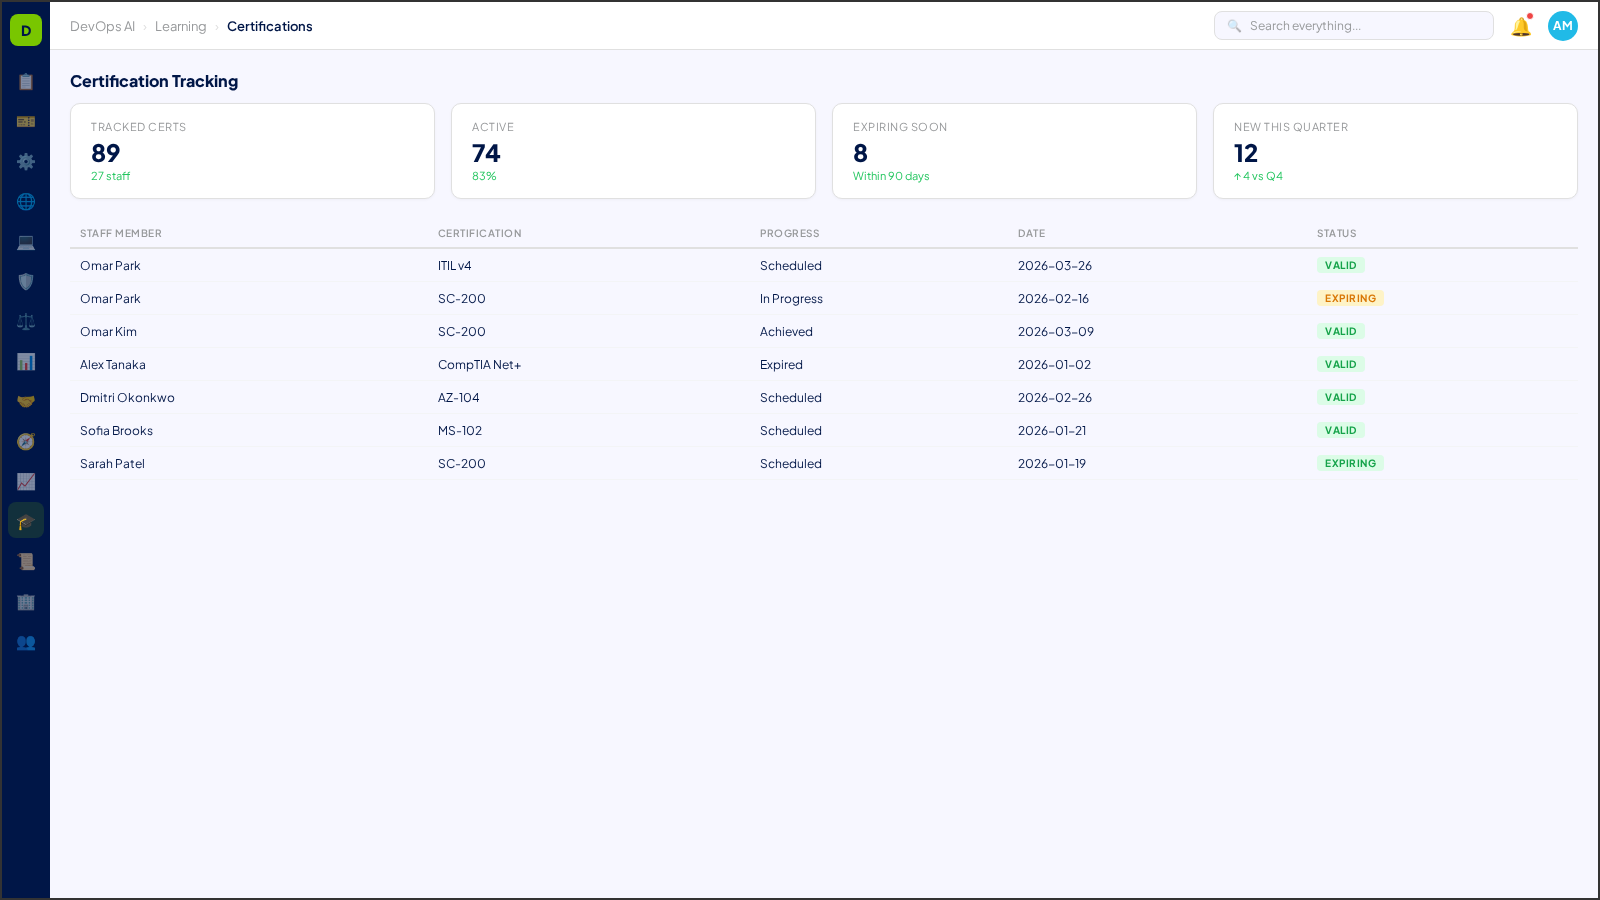The width and height of the screenshot is (1600, 900).
Task: Click the building icon in the sidebar
Action: pyautogui.click(x=26, y=602)
